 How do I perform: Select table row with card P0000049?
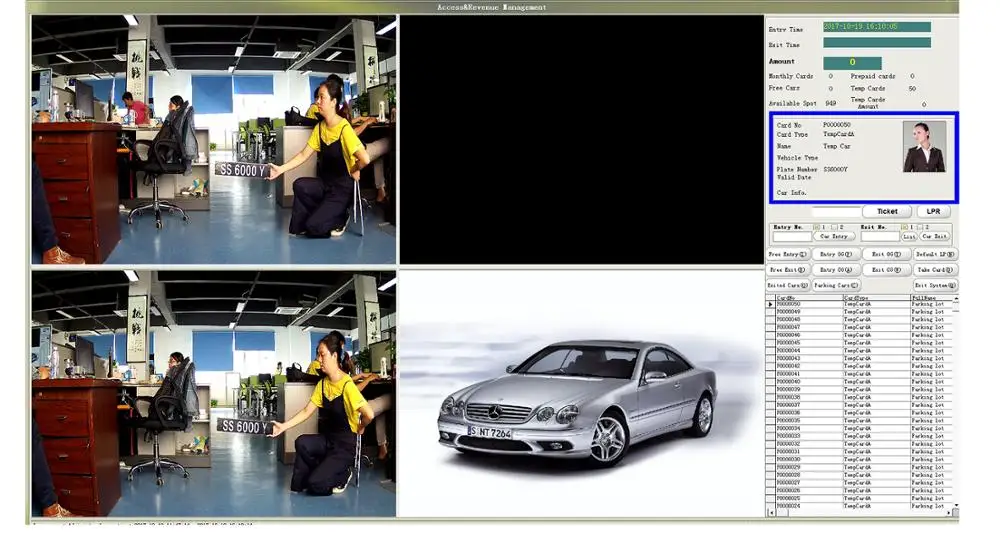[x=860, y=312]
